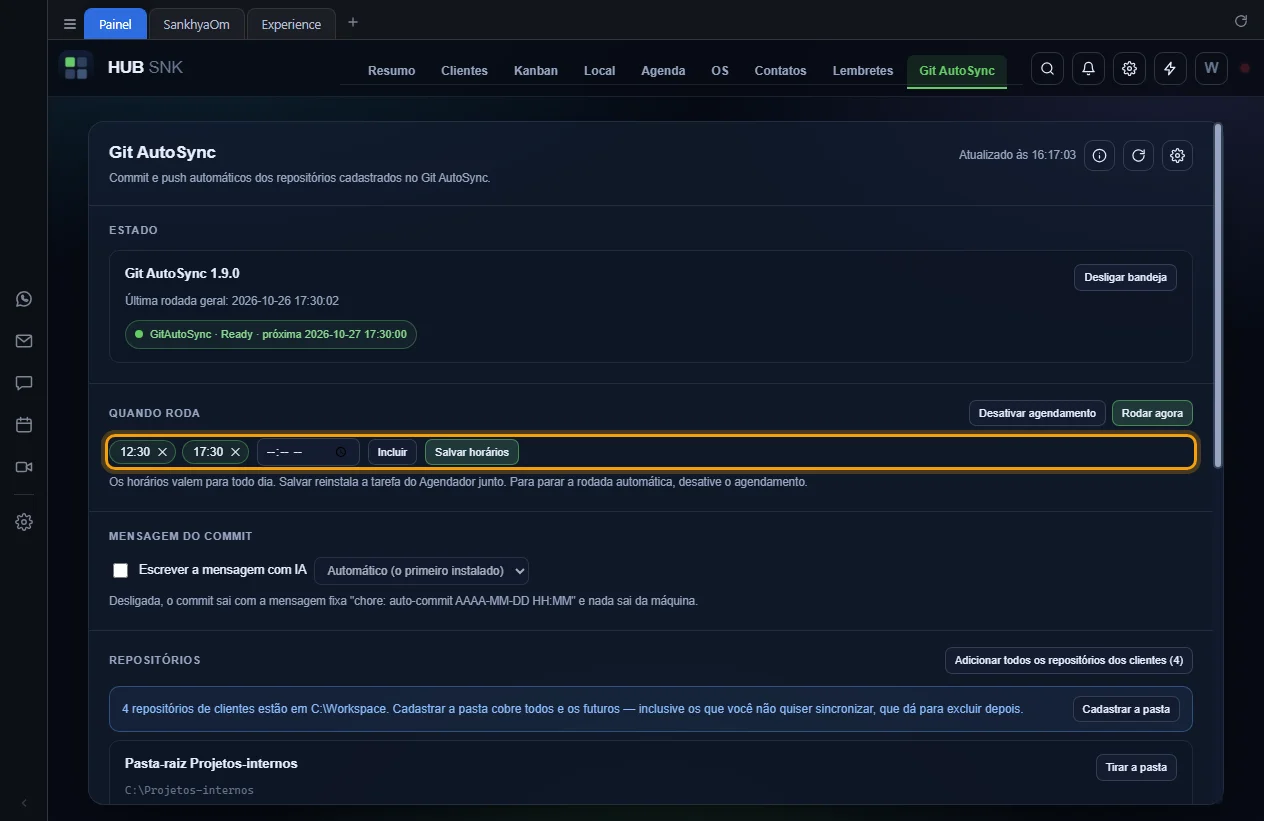Open the clock picker in time field
This screenshot has height=821, width=1264.
[x=341, y=452]
